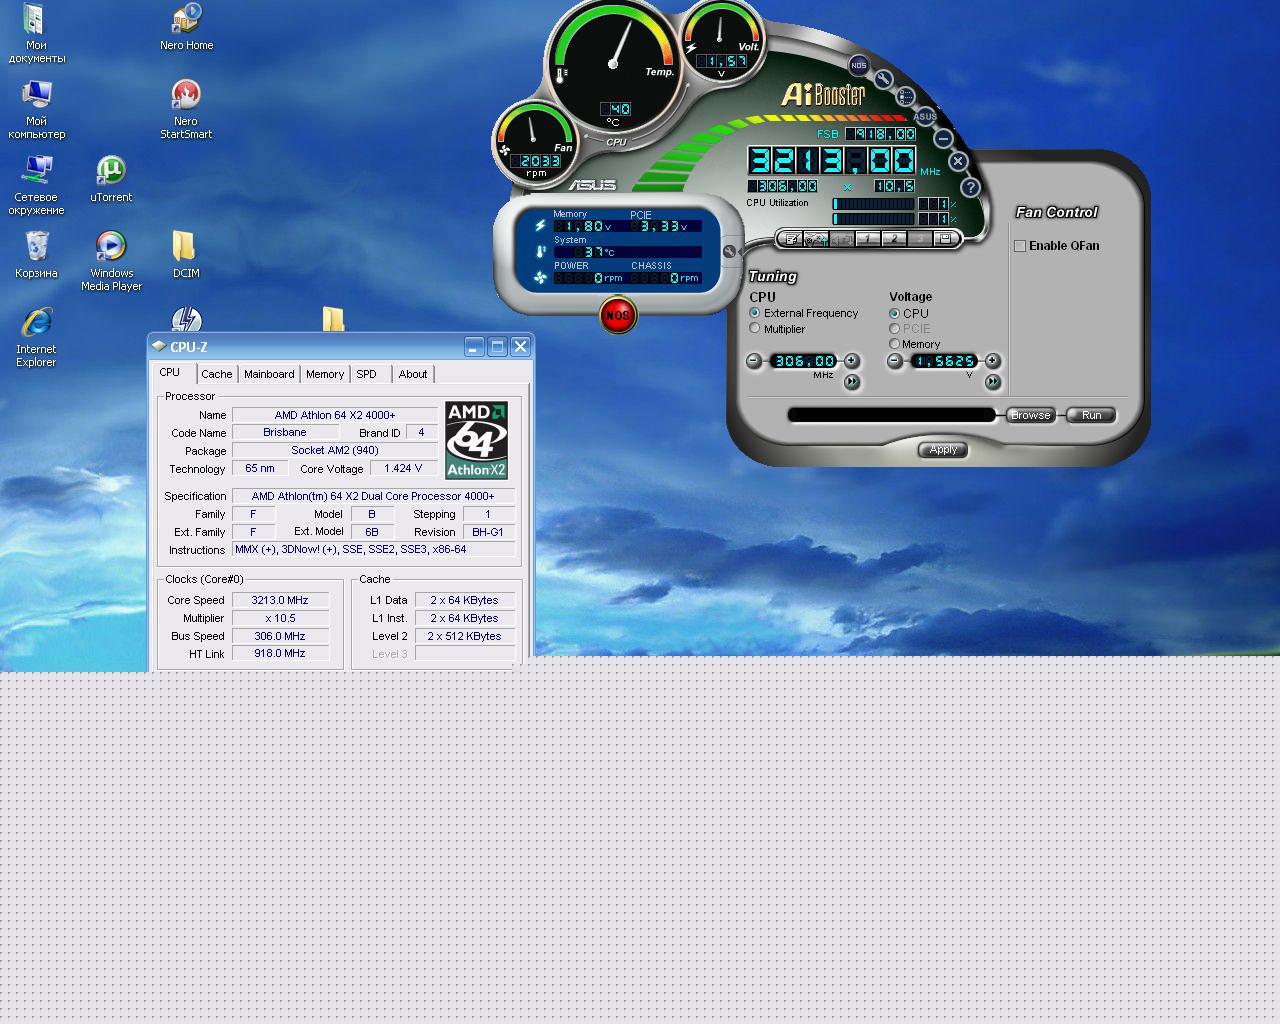Launch uTorrent from the desktop

pyautogui.click(x=111, y=179)
